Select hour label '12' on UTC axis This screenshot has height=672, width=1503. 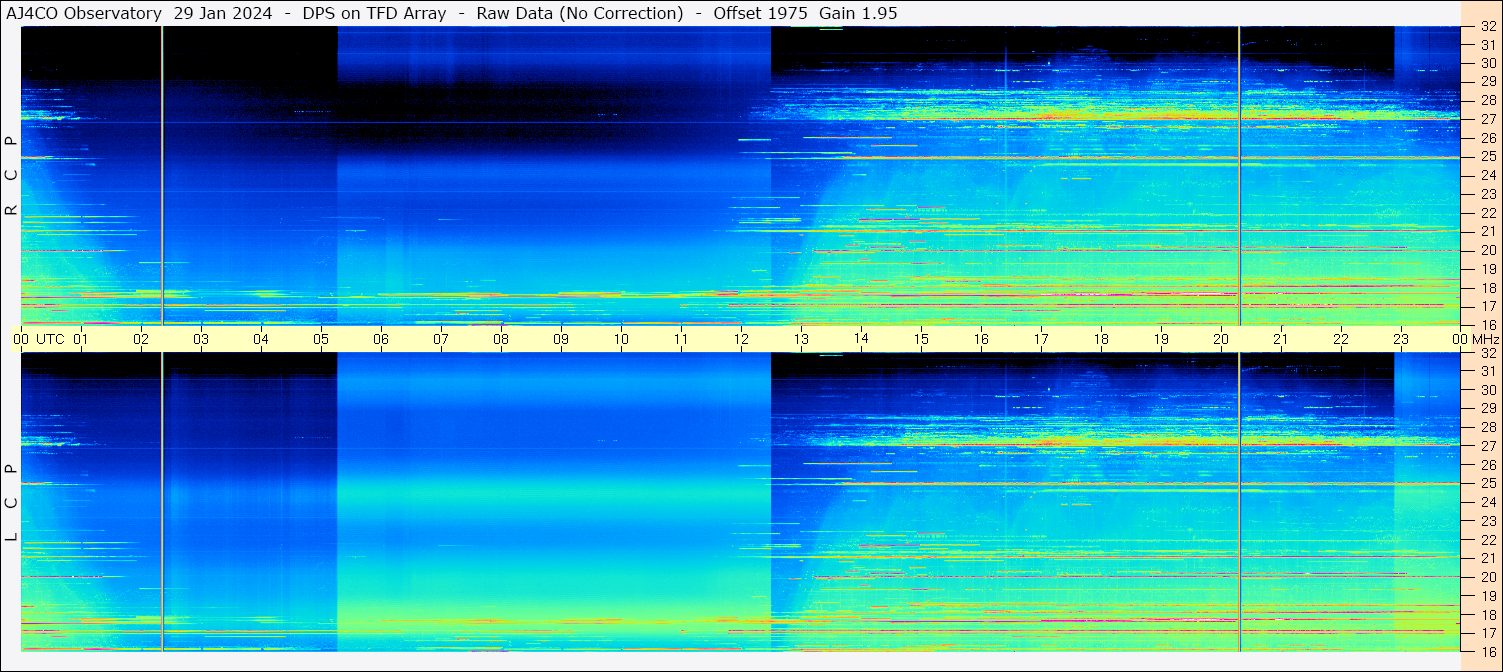point(741,339)
